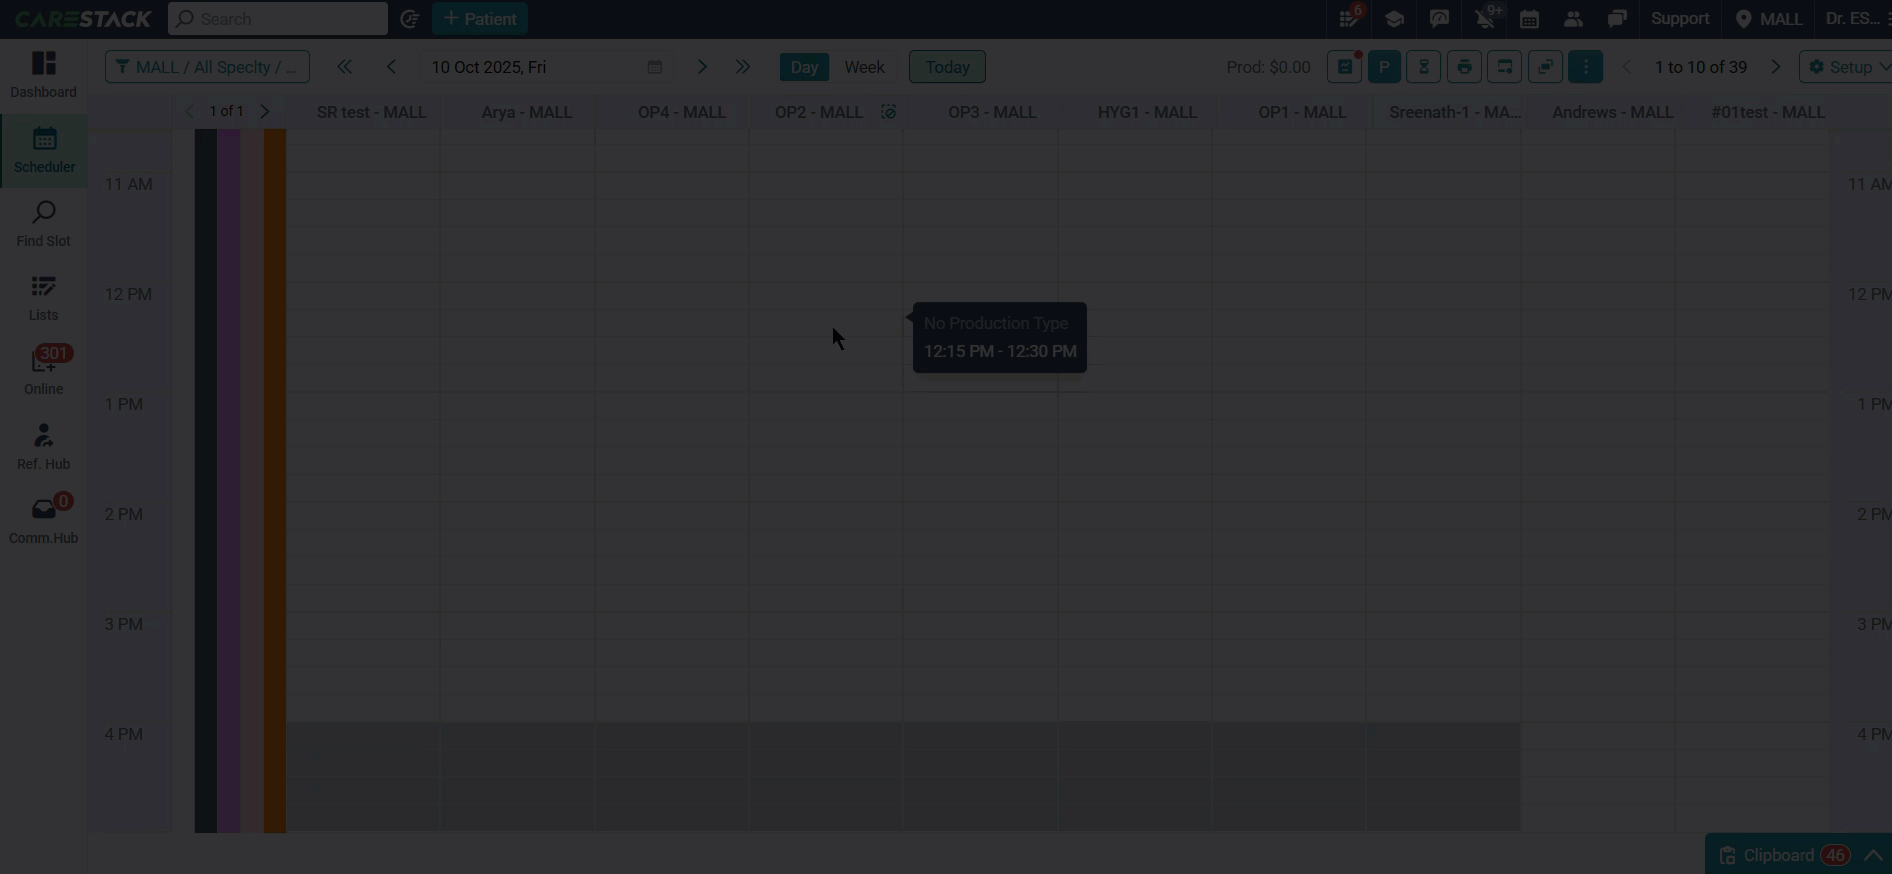The image size is (1892, 874).
Task: Switch to the Day view
Action: pos(804,67)
